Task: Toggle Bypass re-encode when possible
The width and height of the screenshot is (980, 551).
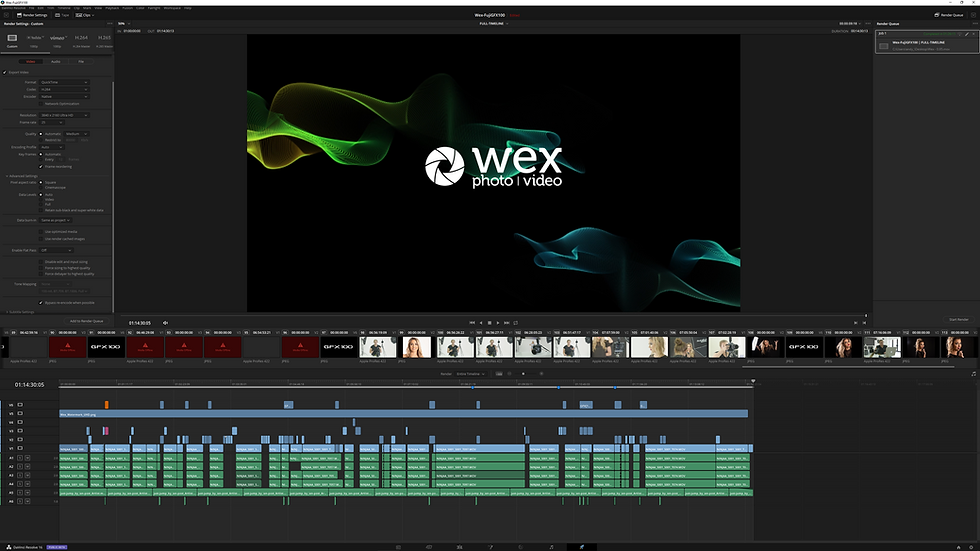Action: click(41, 303)
